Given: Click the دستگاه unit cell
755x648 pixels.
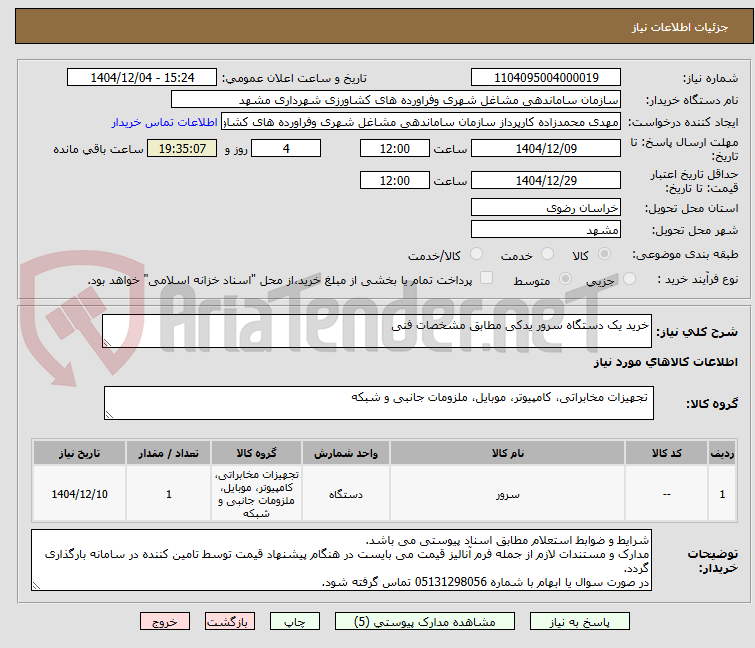Looking at the screenshot, I should [x=346, y=494].
